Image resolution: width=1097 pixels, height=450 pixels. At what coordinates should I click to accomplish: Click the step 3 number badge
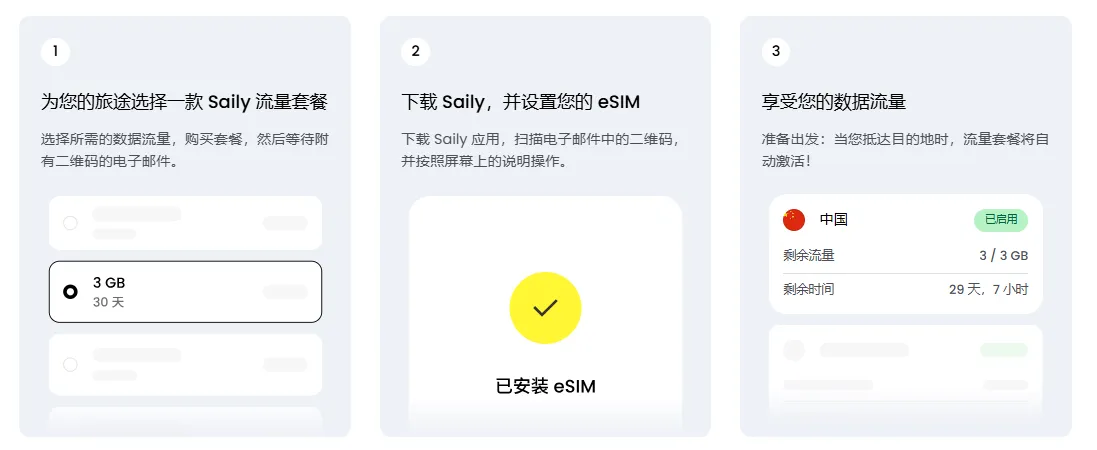tap(775, 51)
